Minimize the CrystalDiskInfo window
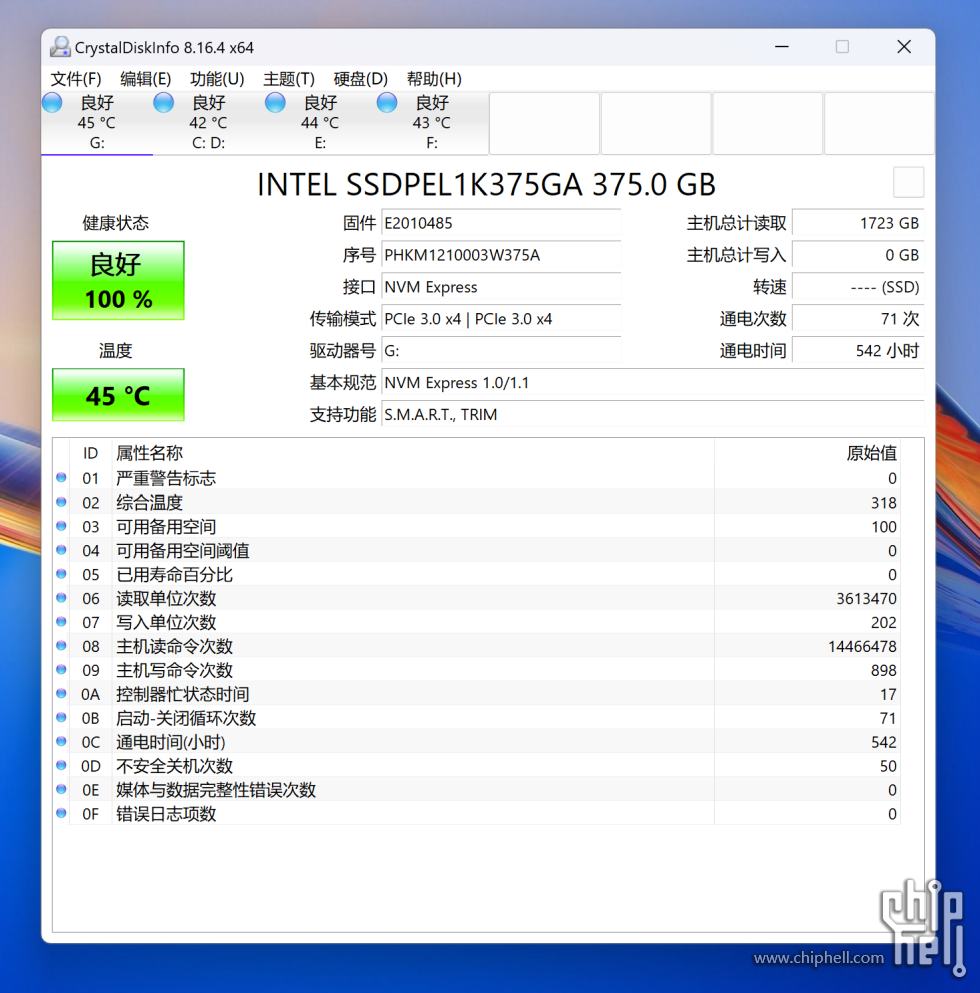 point(782,47)
